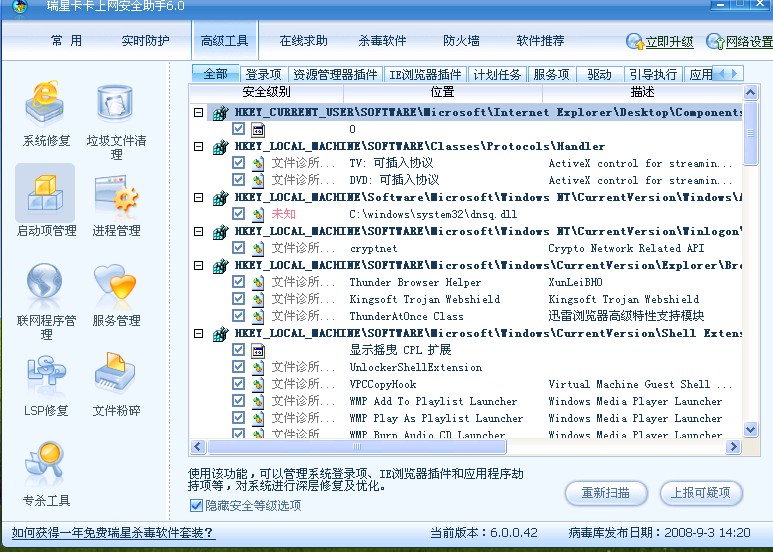Uncheck ThunderAtOnce Class entry

239,315
